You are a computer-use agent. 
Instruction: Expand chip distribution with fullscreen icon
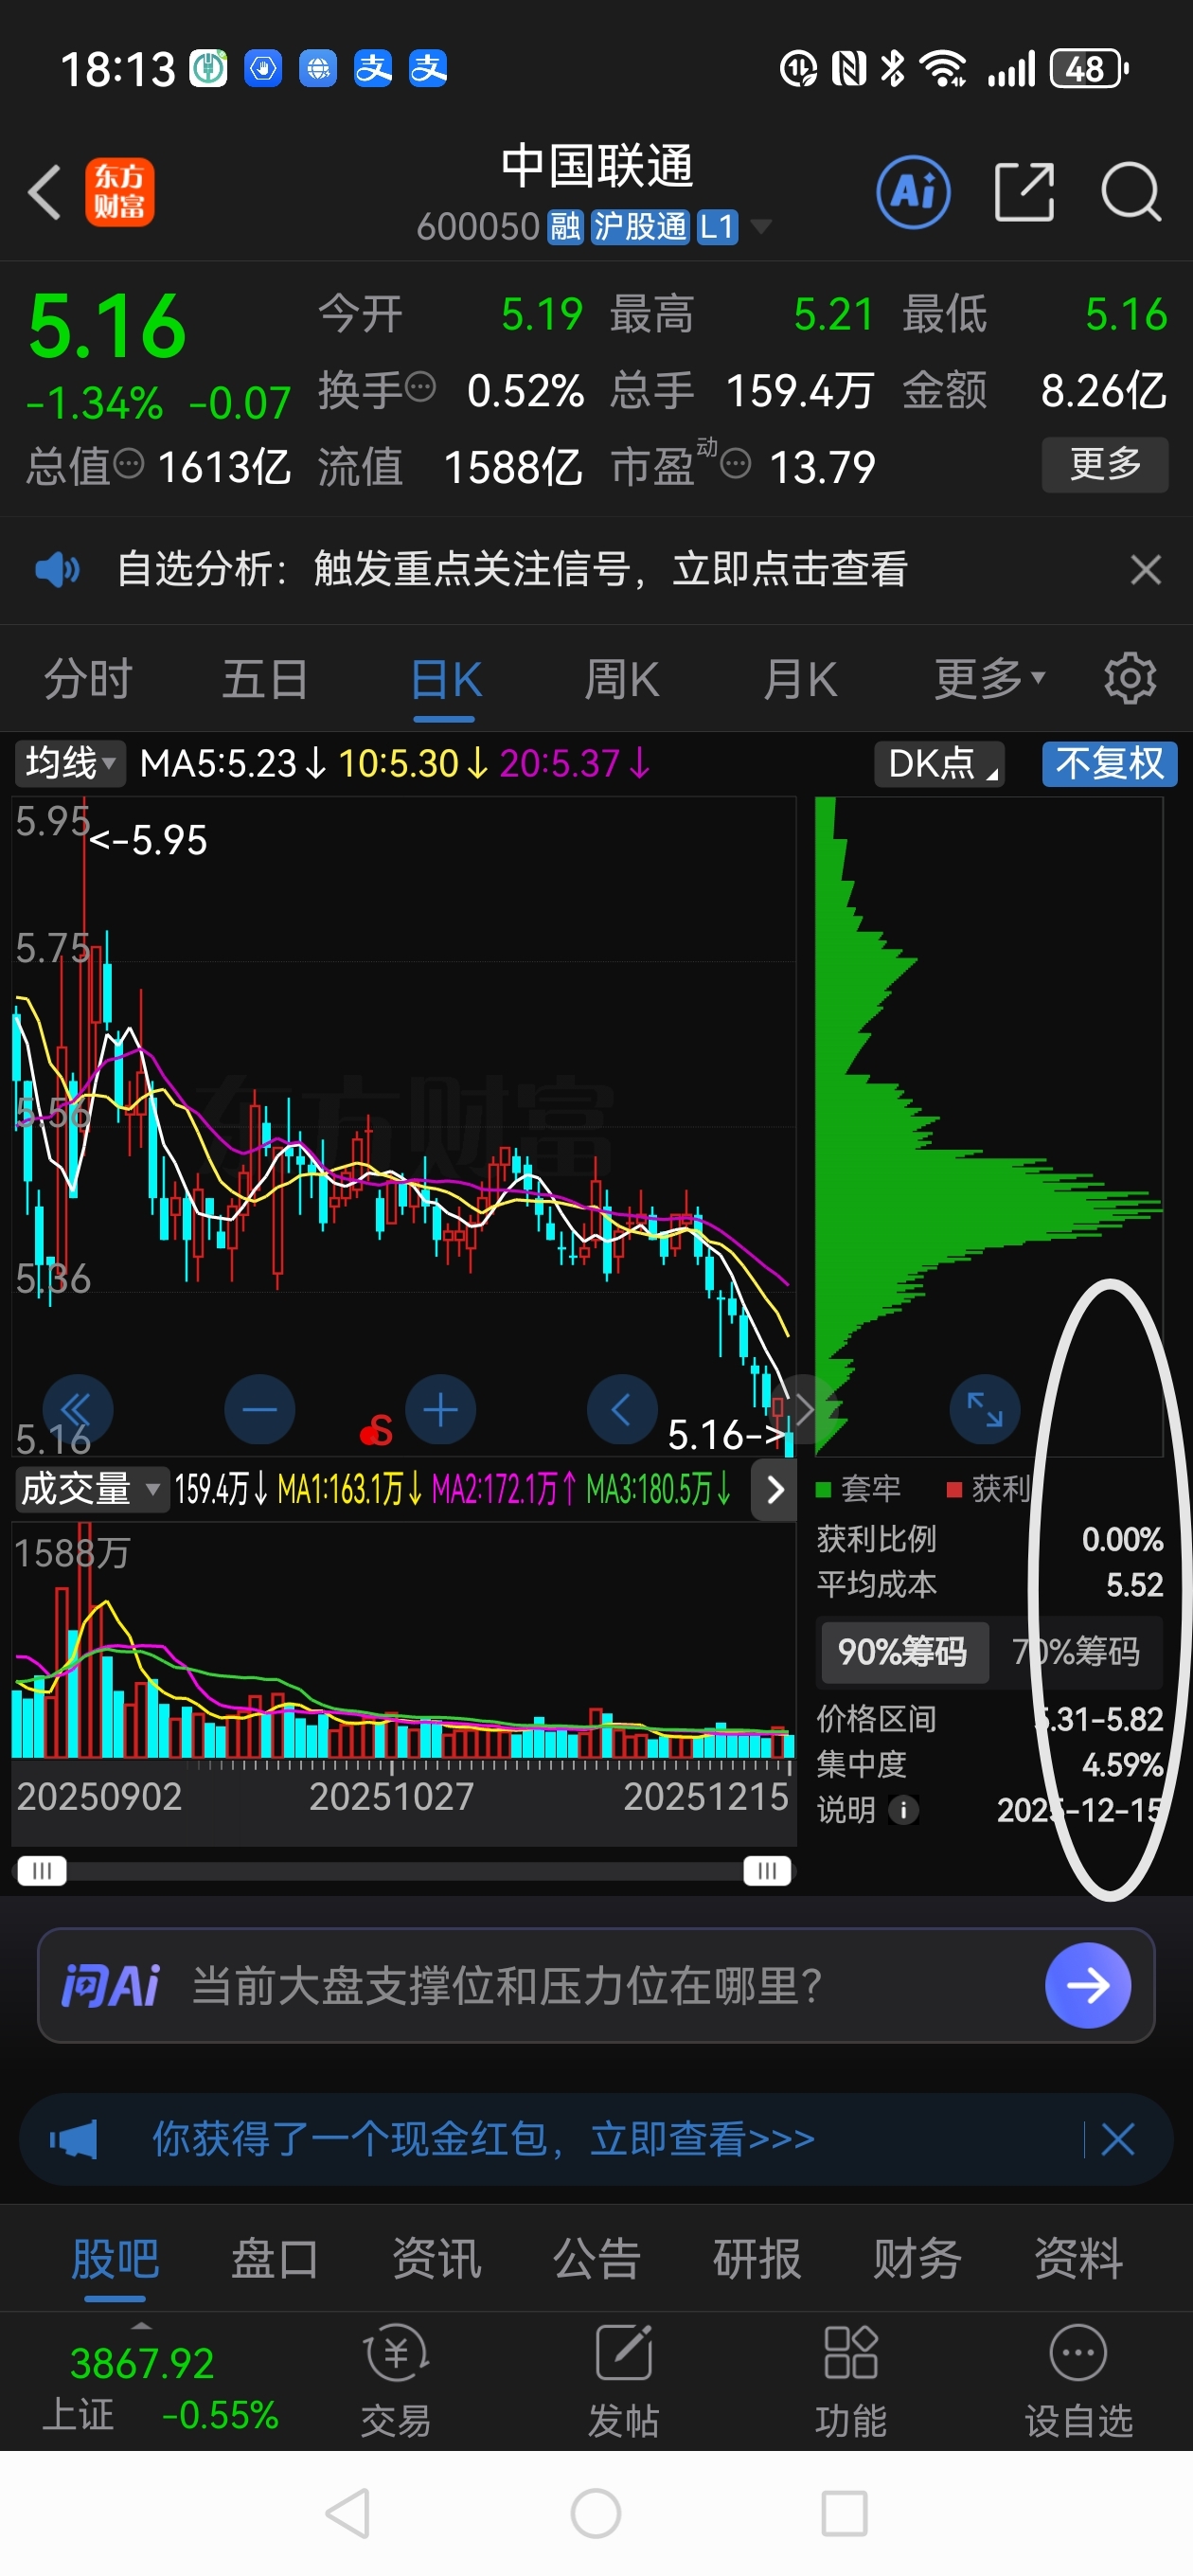[x=984, y=1410]
